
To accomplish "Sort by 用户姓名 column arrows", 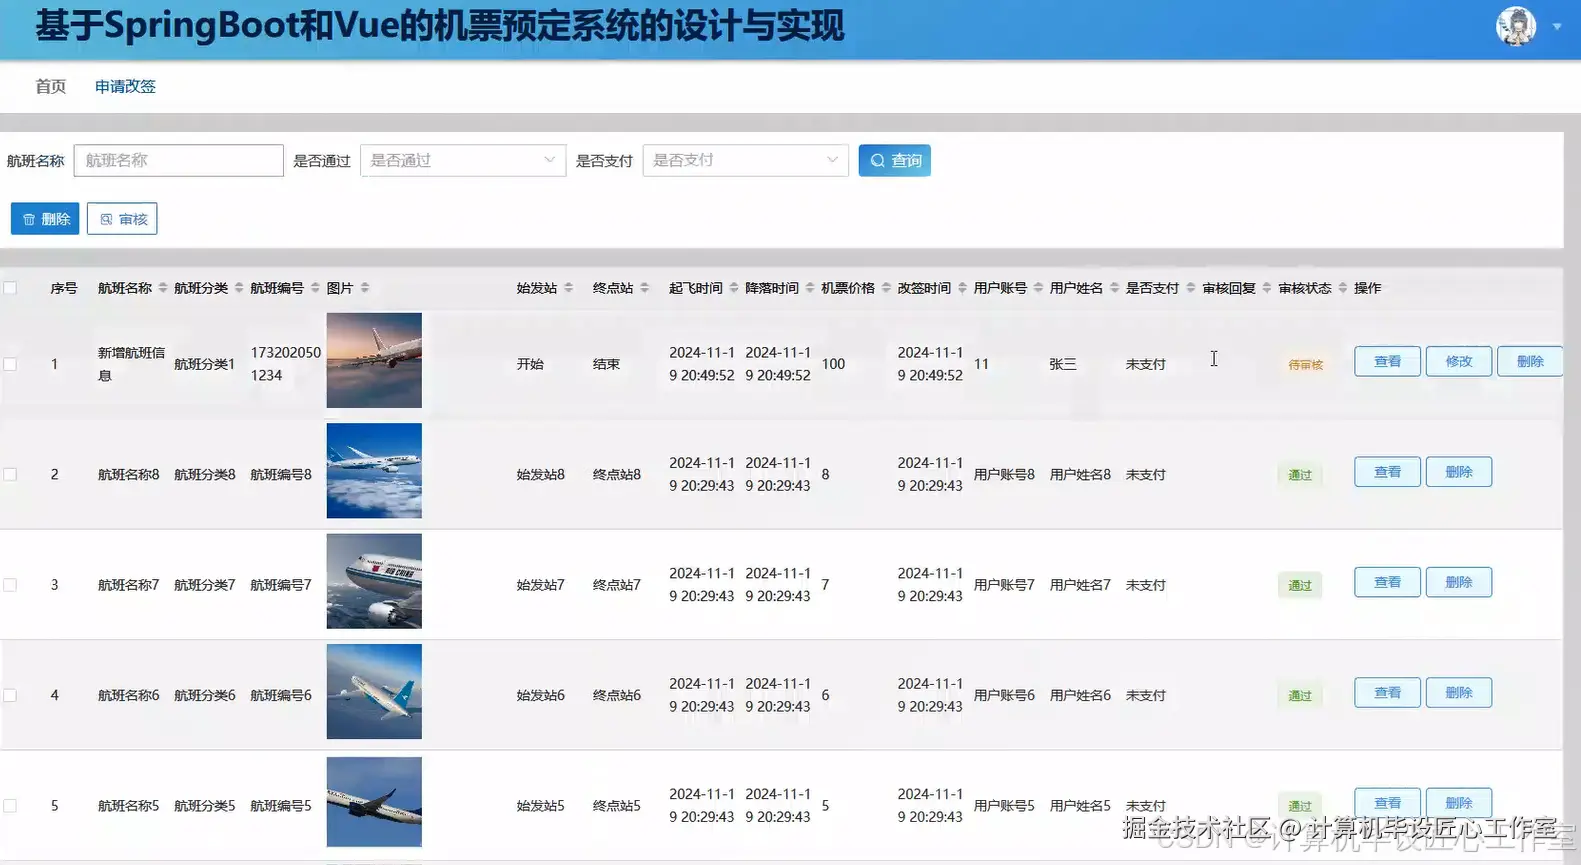I will click(1114, 288).
